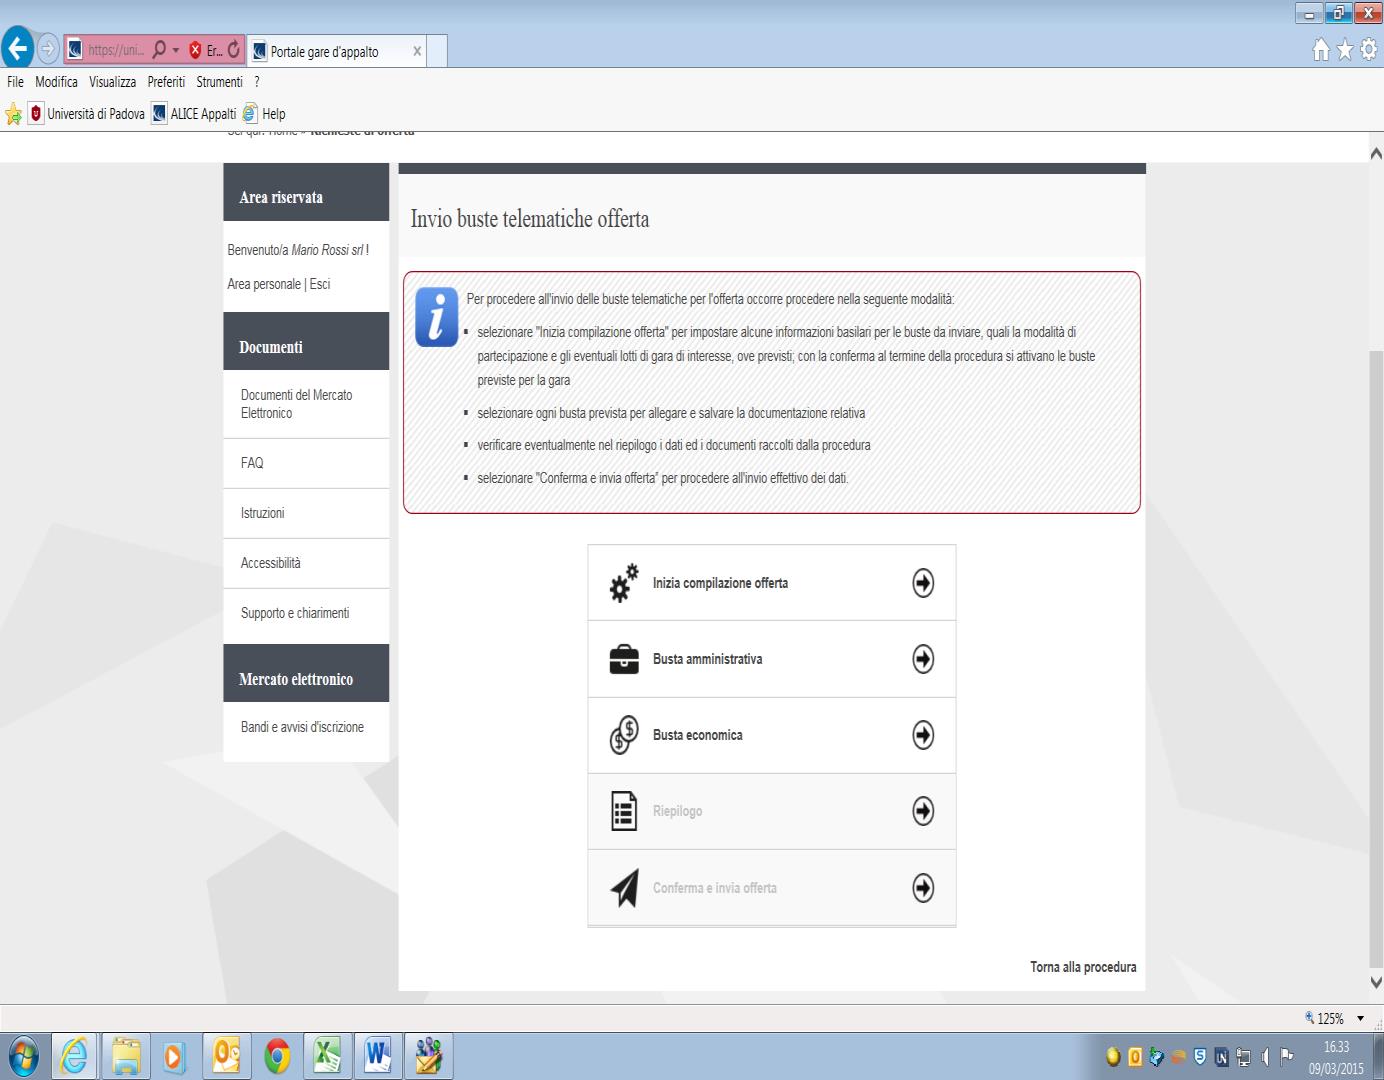Click arrow circle in Busta economica row

click(x=923, y=735)
